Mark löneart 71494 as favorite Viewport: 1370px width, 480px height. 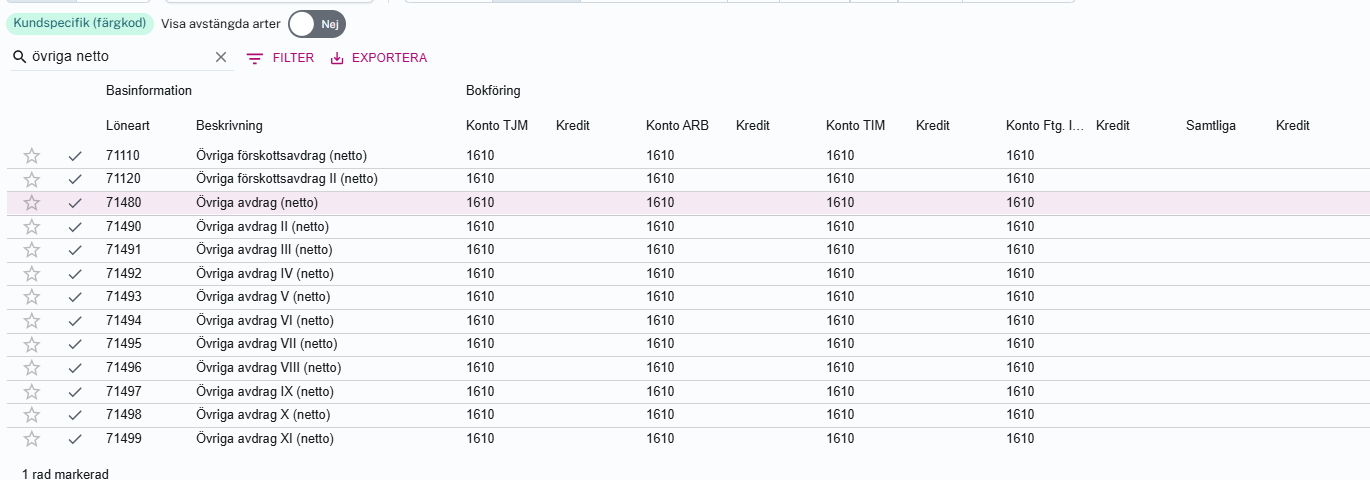pos(32,321)
